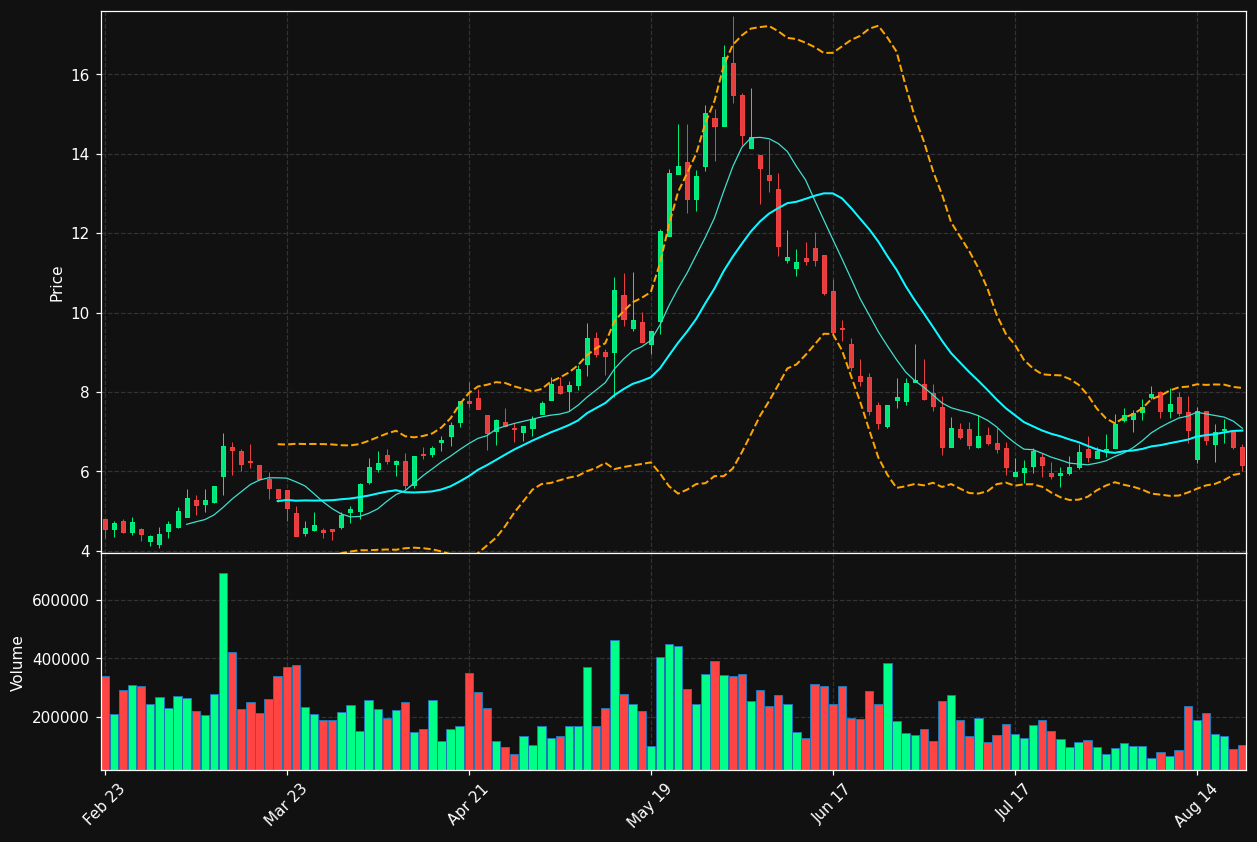Select the "6" price tick label
Screen dimensions: 1257x842
[x=85, y=472]
